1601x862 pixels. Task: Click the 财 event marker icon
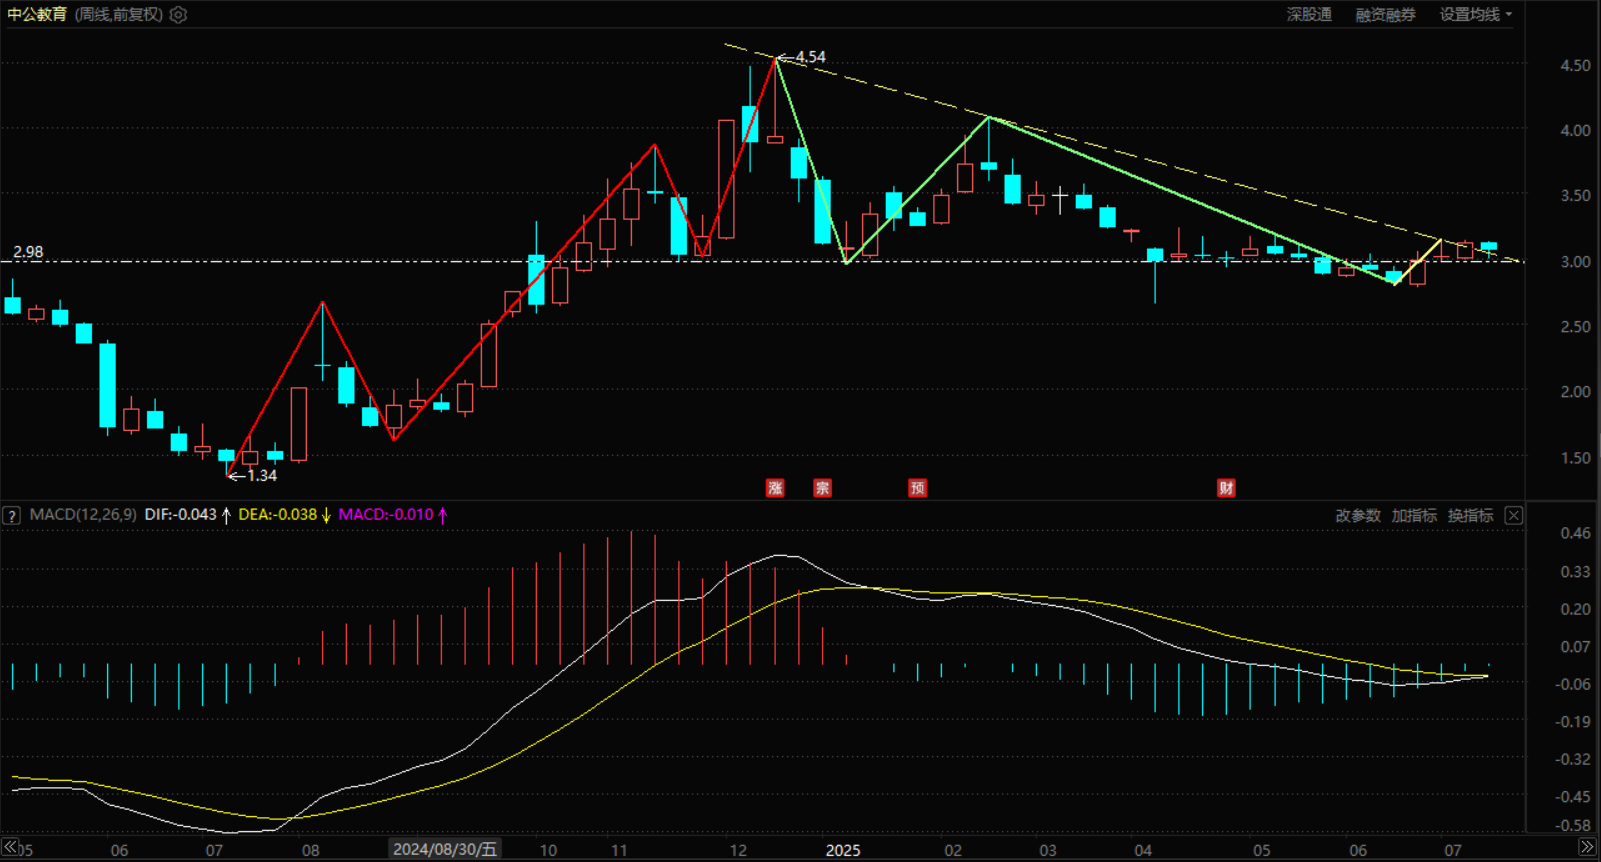(x=1226, y=488)
